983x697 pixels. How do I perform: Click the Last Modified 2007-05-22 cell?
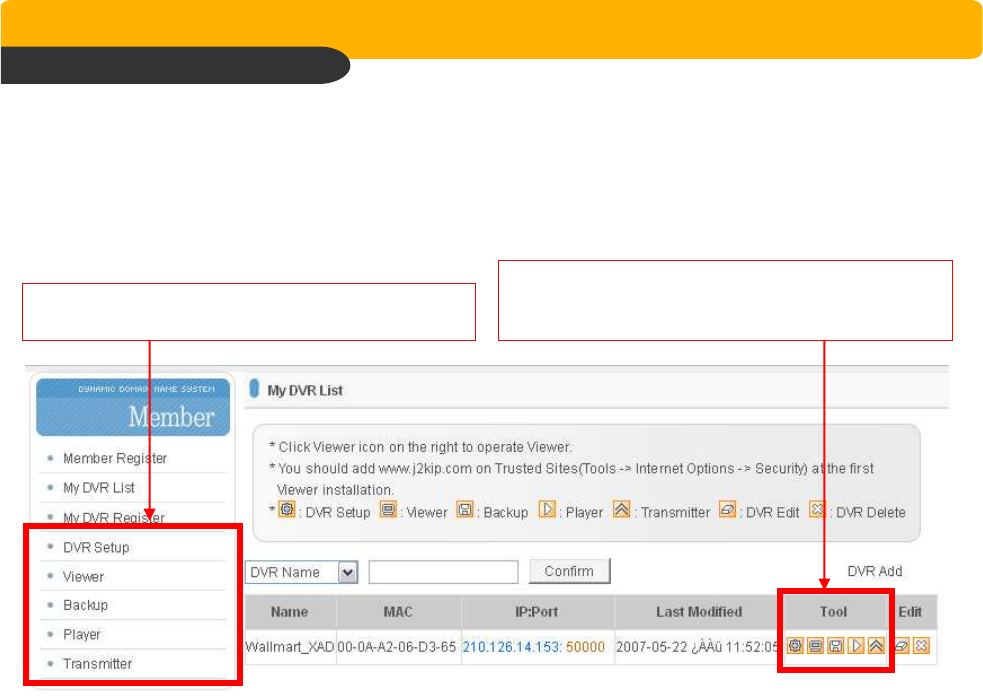click(697, 647)
